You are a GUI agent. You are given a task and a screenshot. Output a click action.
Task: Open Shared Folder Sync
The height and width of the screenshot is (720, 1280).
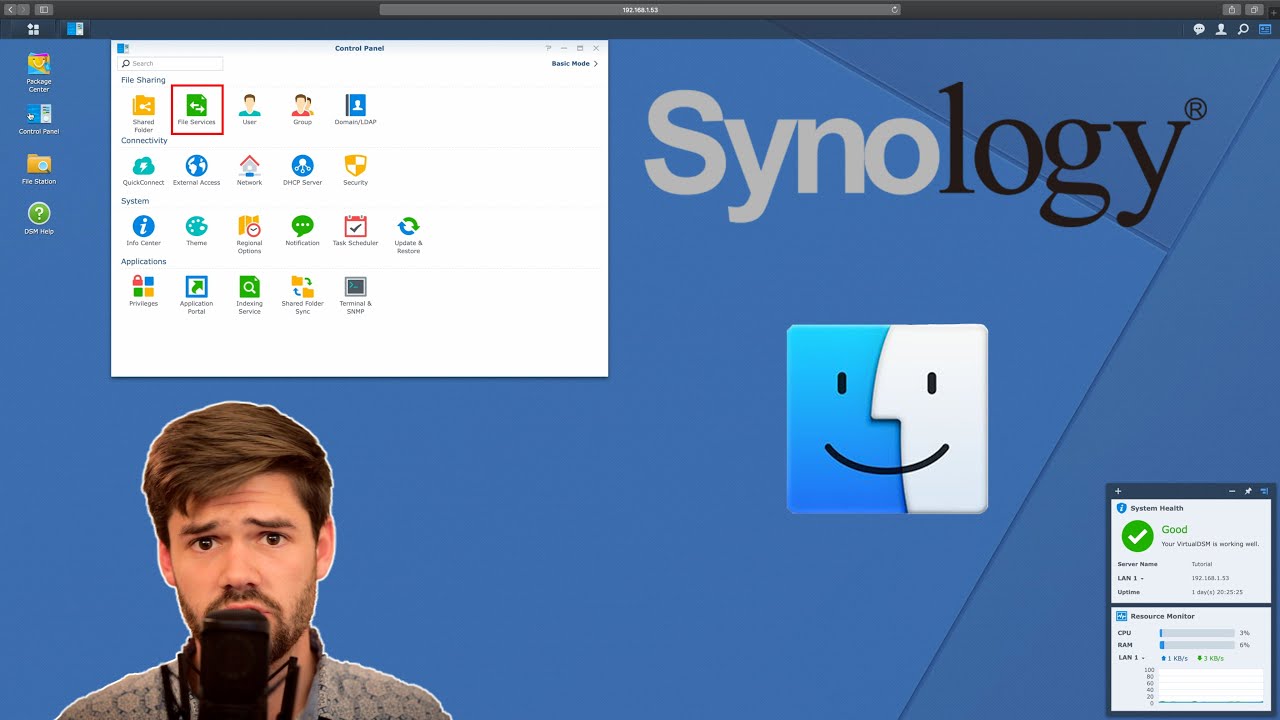click(302, 295)
